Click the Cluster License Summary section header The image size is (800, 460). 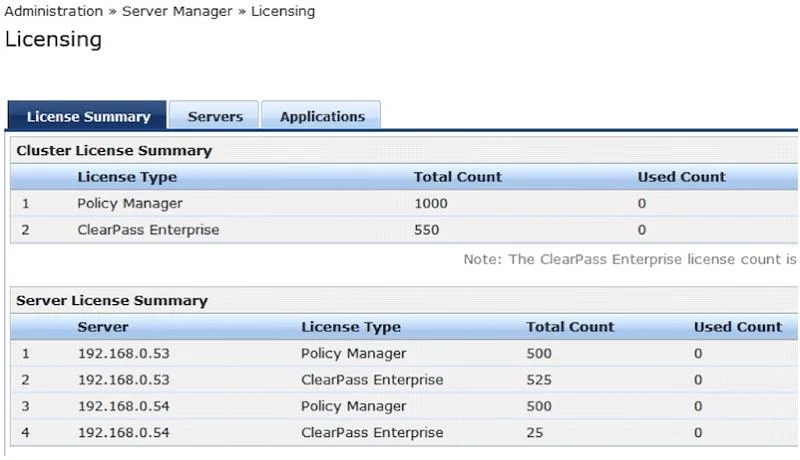(114, 150)
